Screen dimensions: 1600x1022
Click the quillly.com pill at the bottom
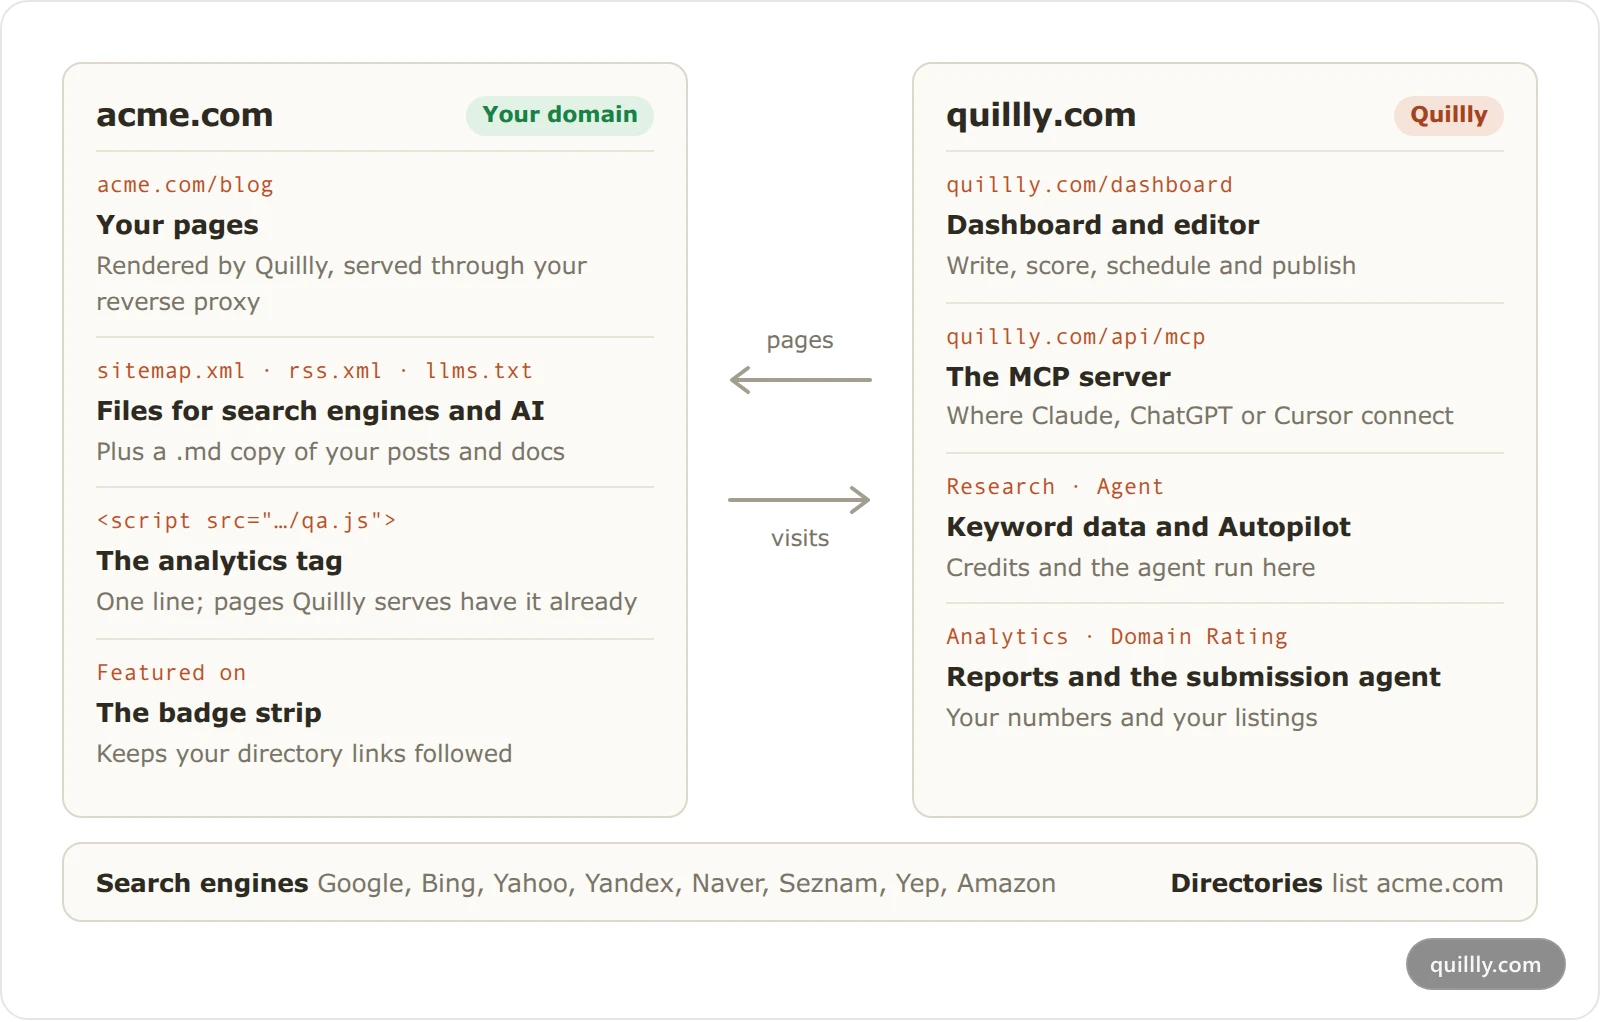click(1485, 965)
